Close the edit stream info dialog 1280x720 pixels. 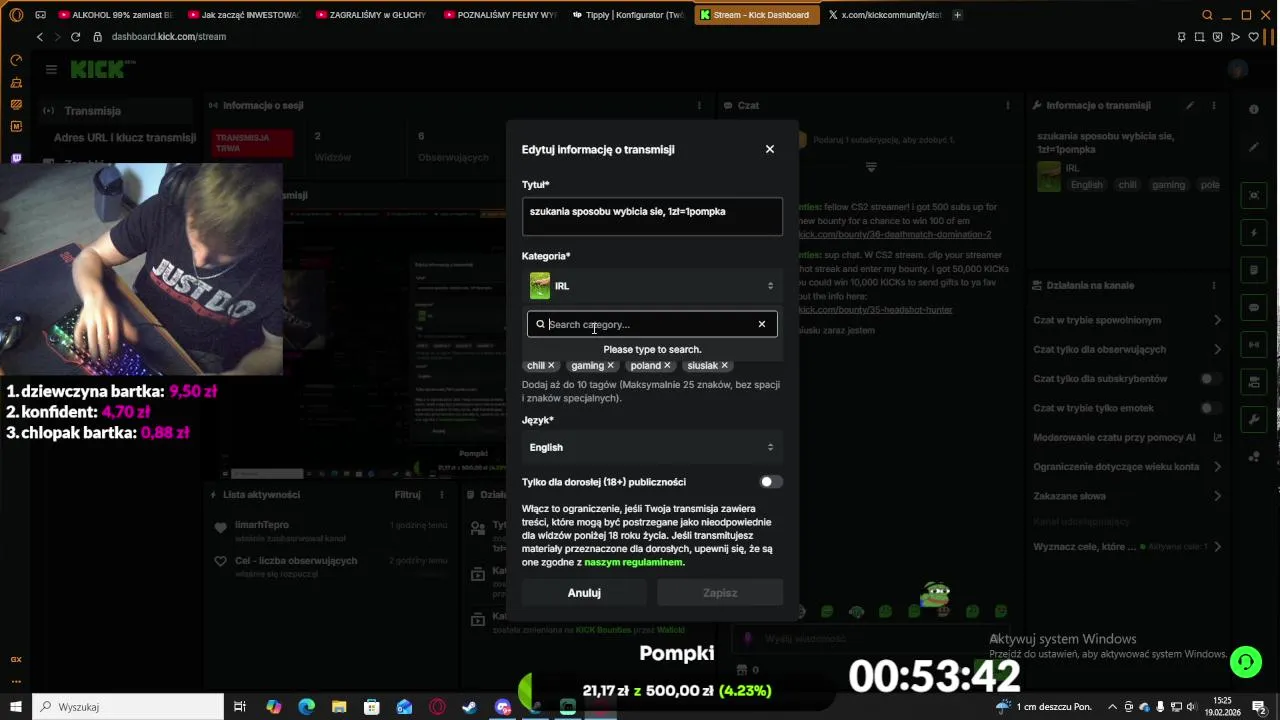[769, 149]
